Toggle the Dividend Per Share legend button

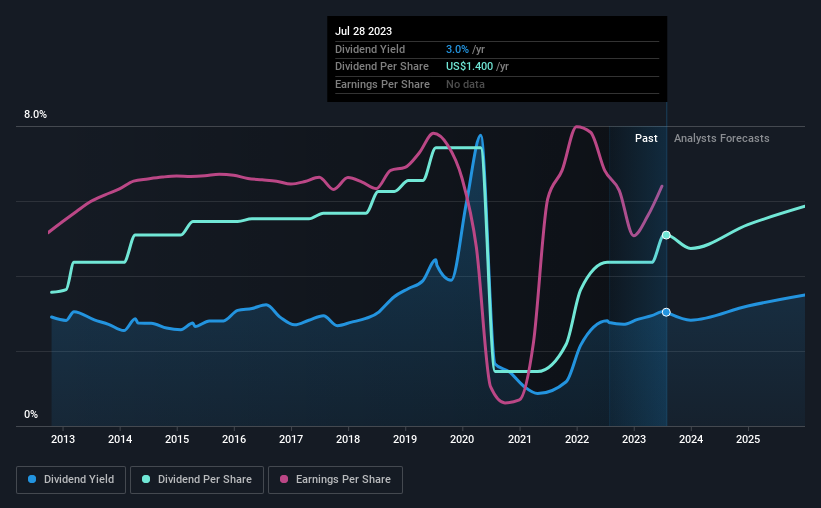[x=197, y=479]
